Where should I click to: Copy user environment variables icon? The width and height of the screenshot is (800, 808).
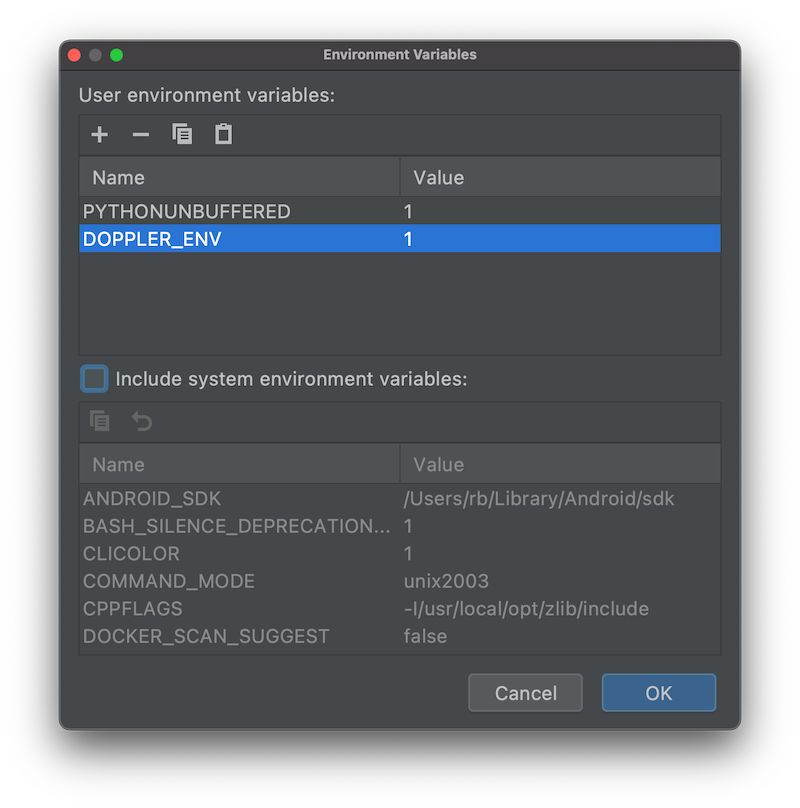coord(182,134)
